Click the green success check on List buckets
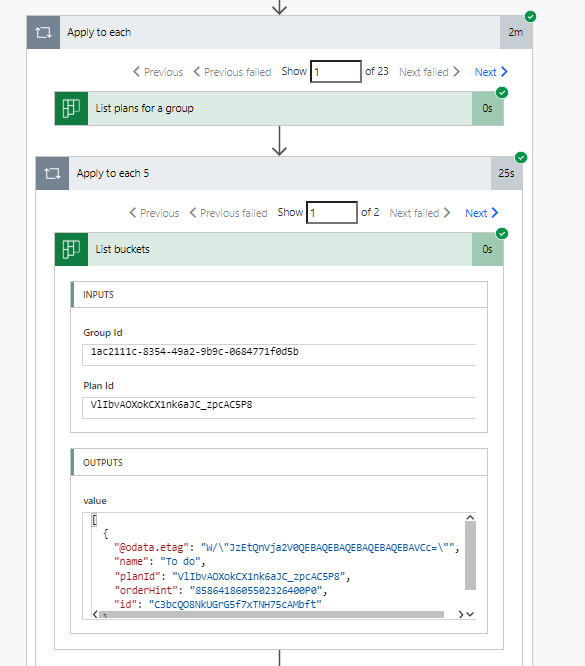This screenshot has height=666, width=585. coord(502,234)
